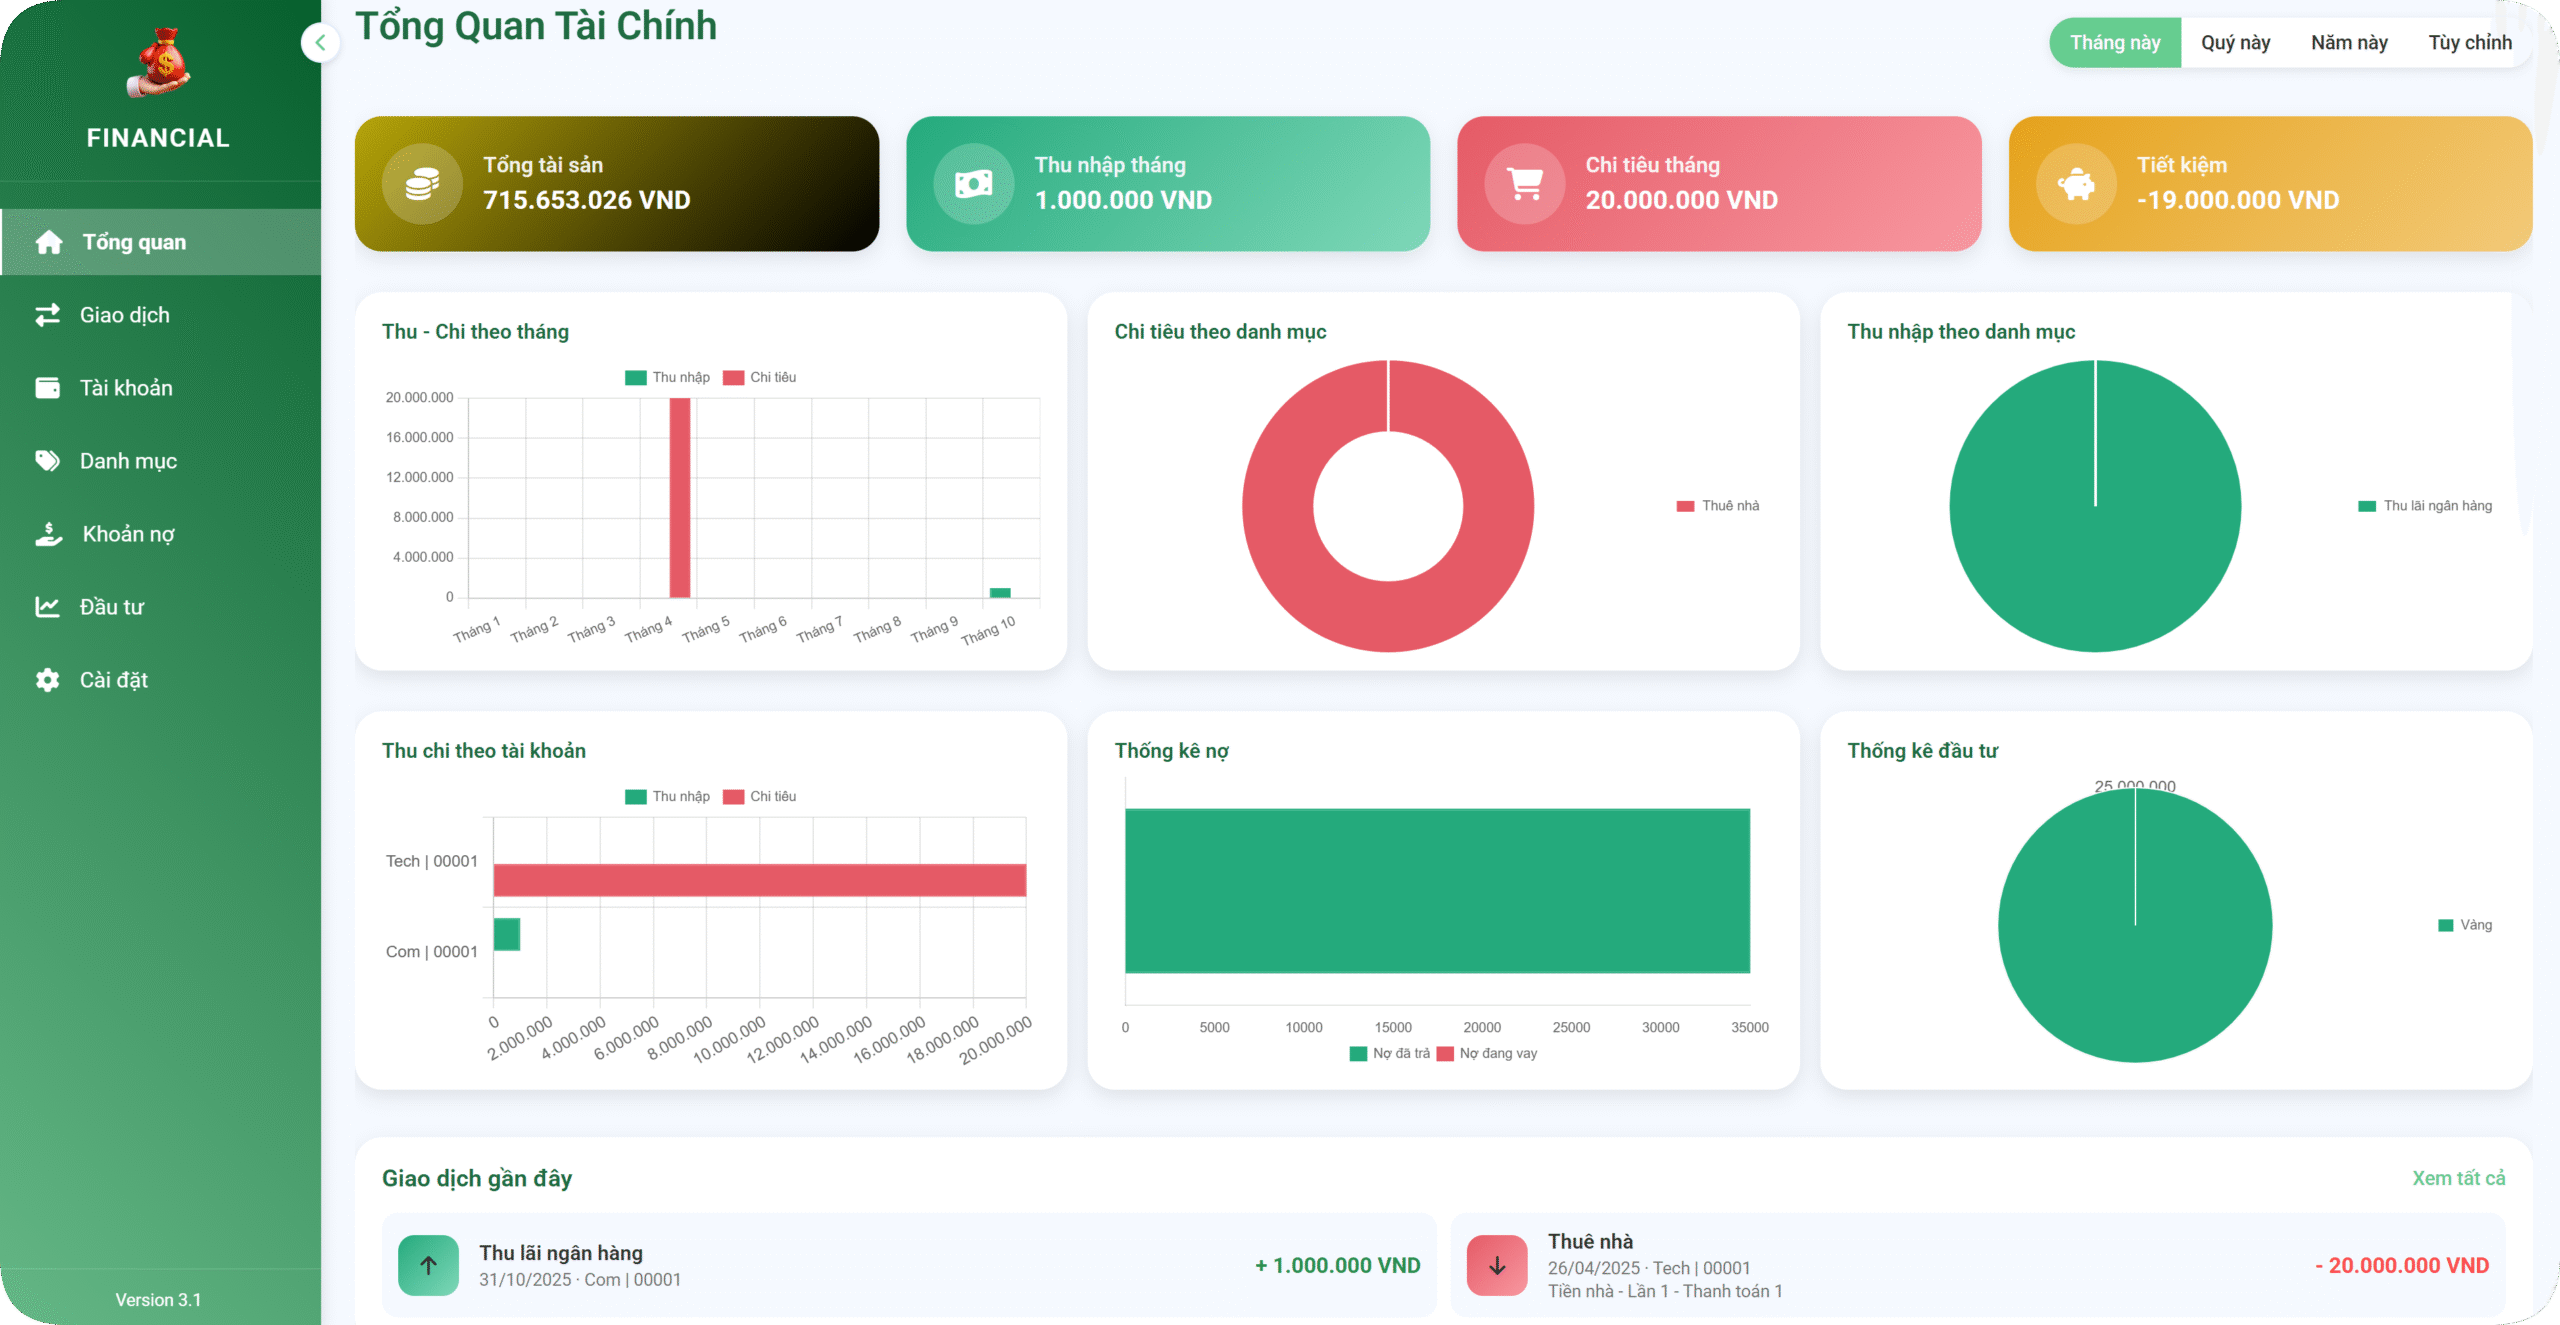Click the Giao dịch exchange arrows icon
The image size is (2560, 1325).
(47, 315)
